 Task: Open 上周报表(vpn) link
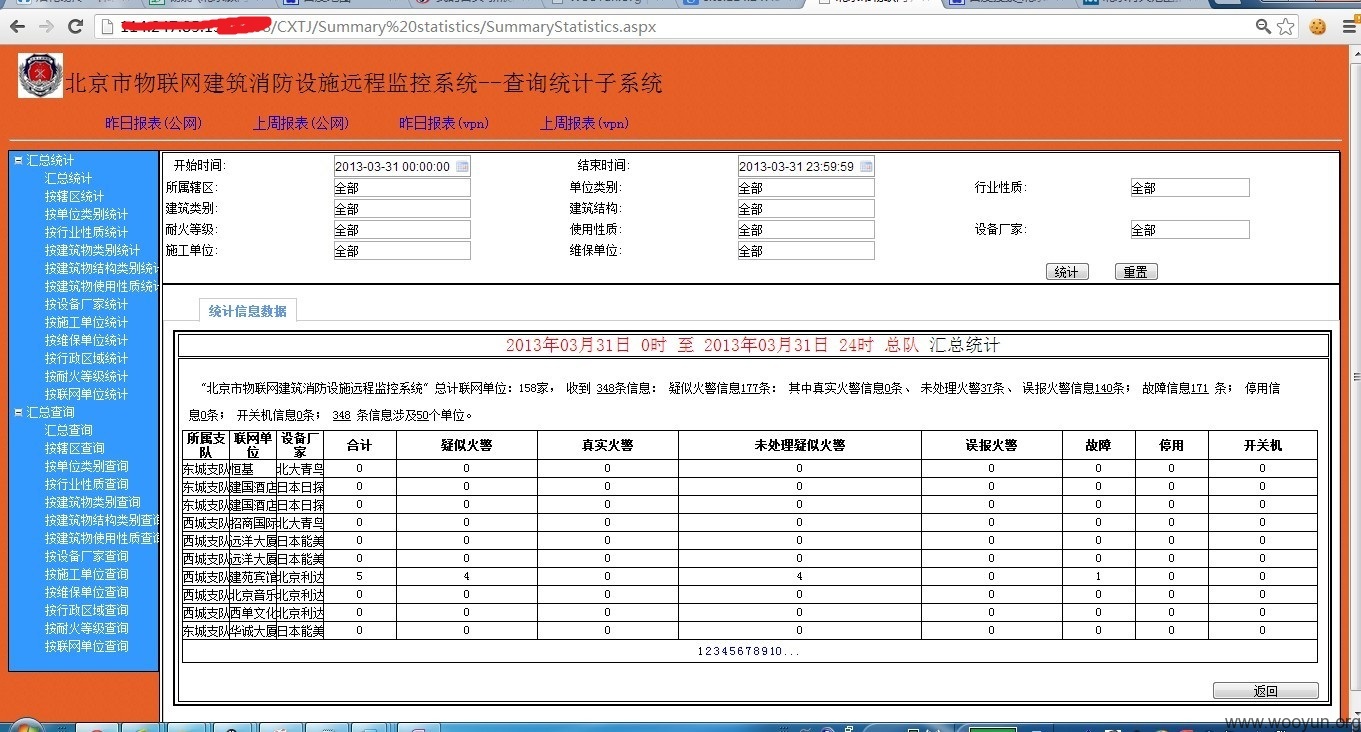[x=585, y=123]
